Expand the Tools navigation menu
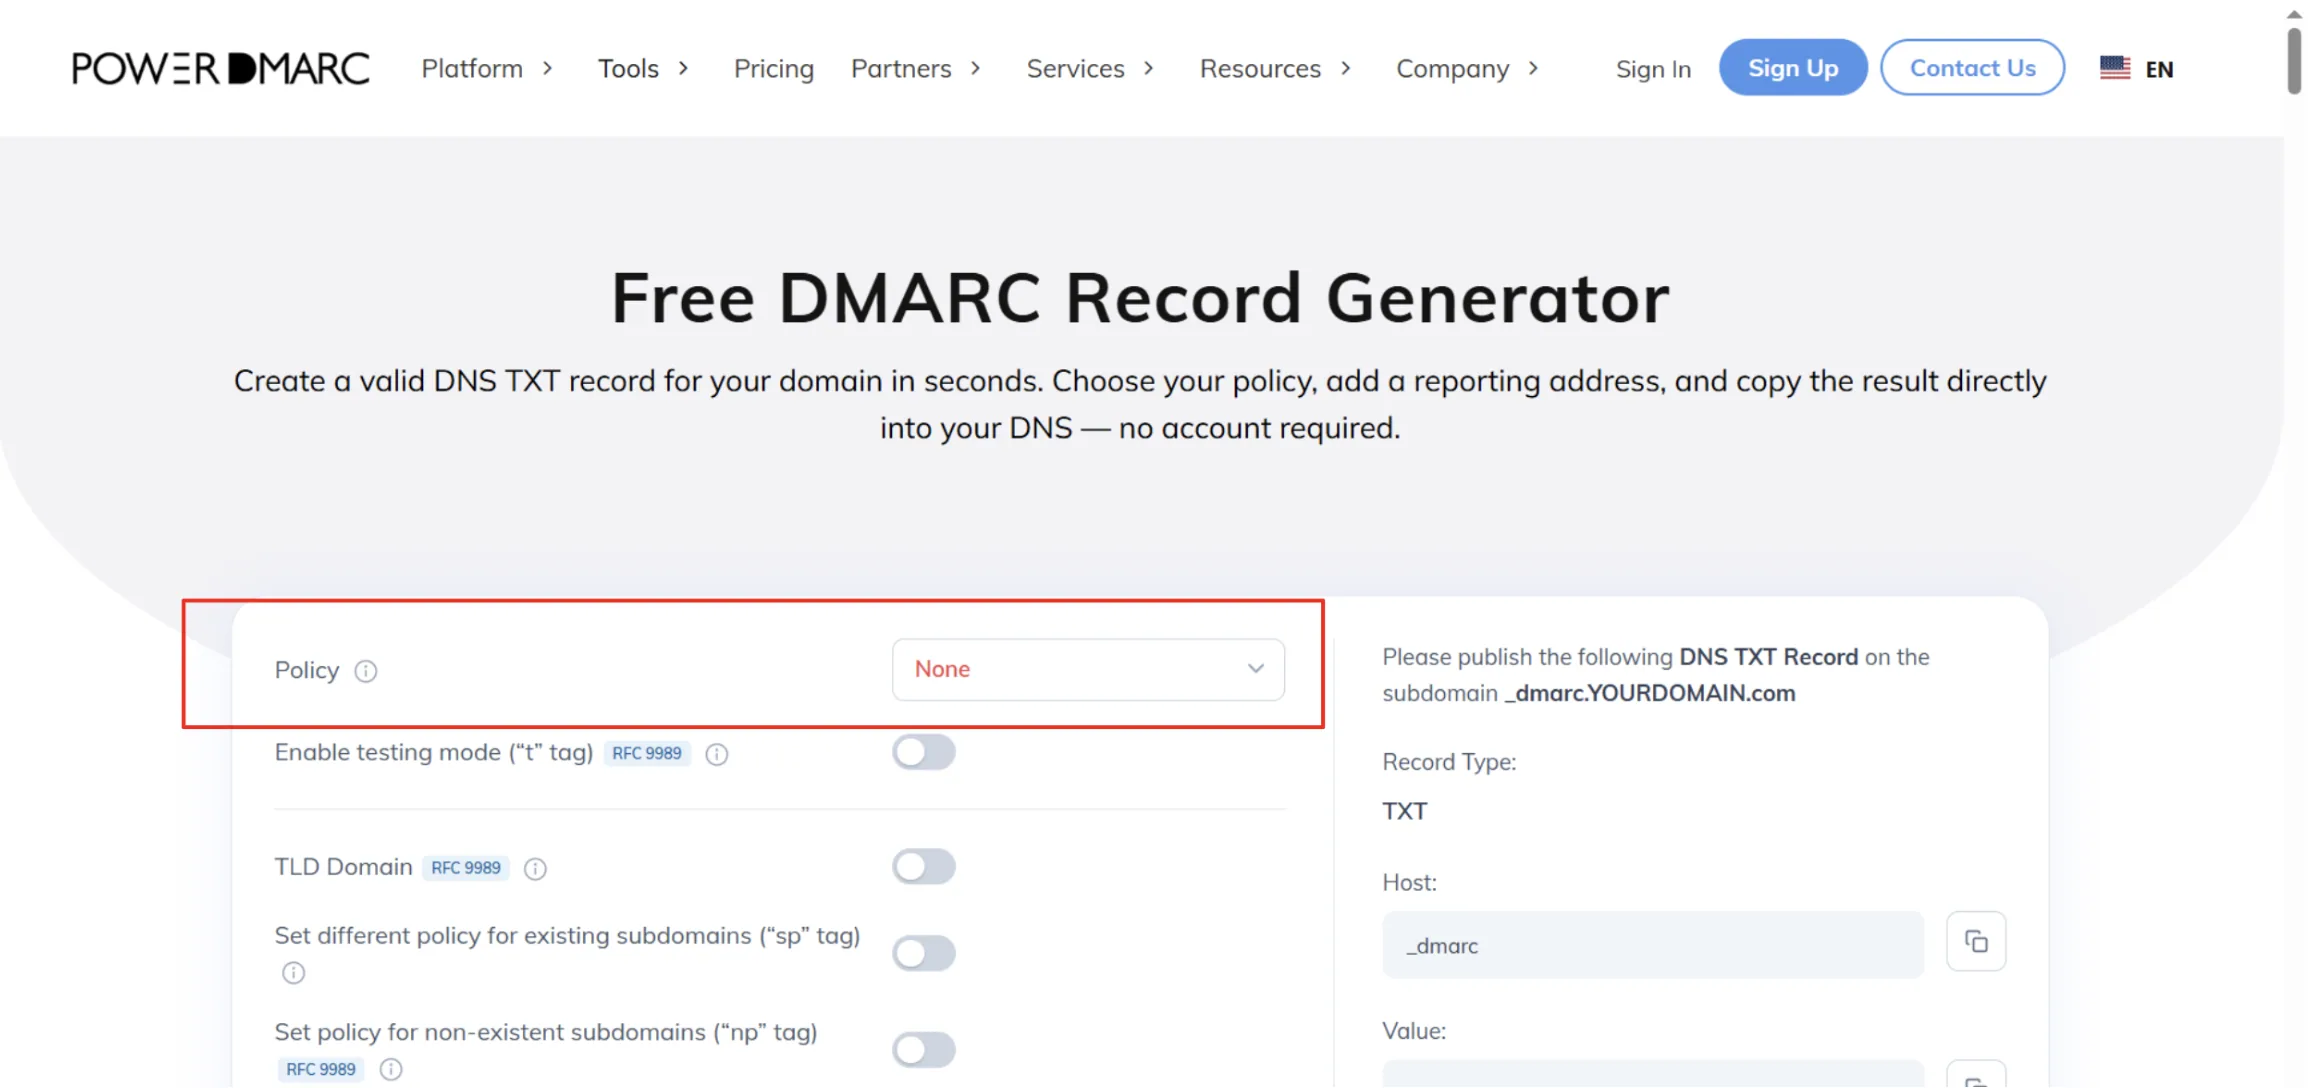 (643, 68)
